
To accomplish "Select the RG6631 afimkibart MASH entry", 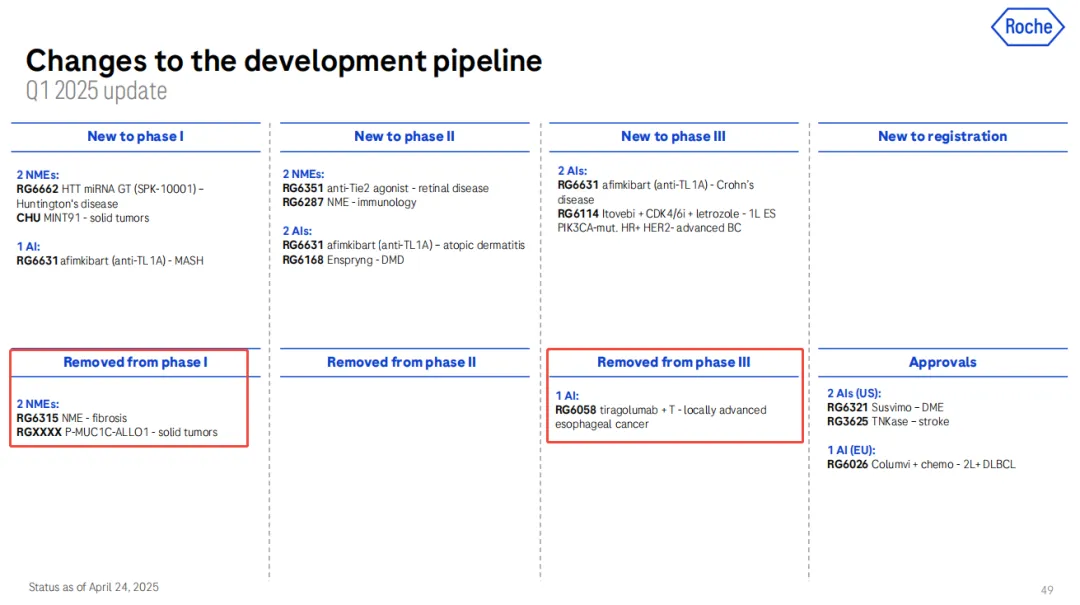I will click(110, 260).
